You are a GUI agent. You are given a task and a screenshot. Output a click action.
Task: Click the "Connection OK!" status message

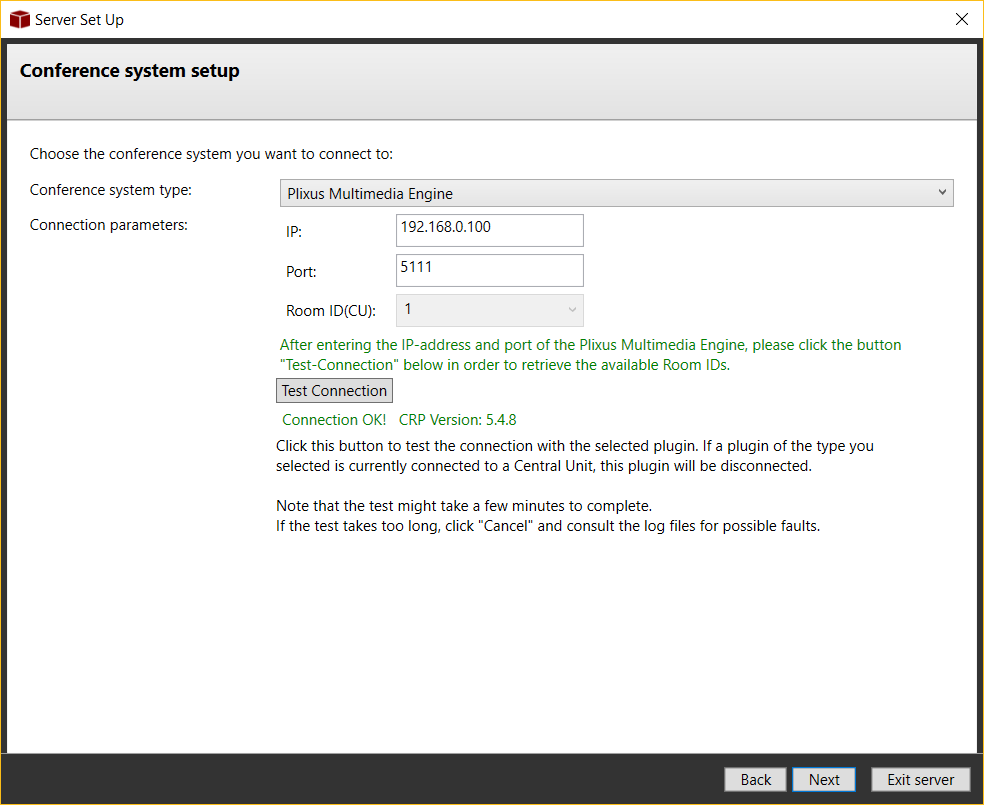[x=334, y=420]
